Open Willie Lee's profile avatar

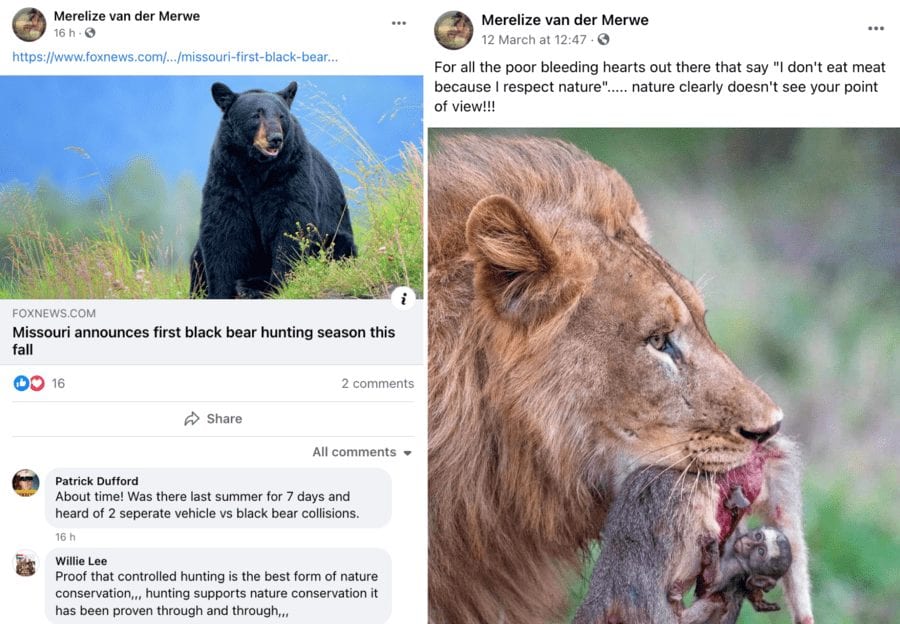pos(26,563)
